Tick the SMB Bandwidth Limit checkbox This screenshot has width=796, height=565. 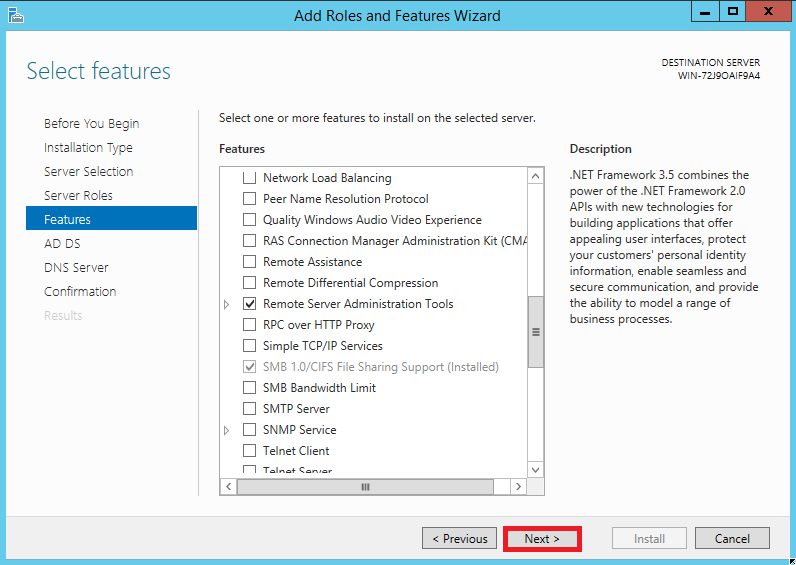(x=249, y=388)
